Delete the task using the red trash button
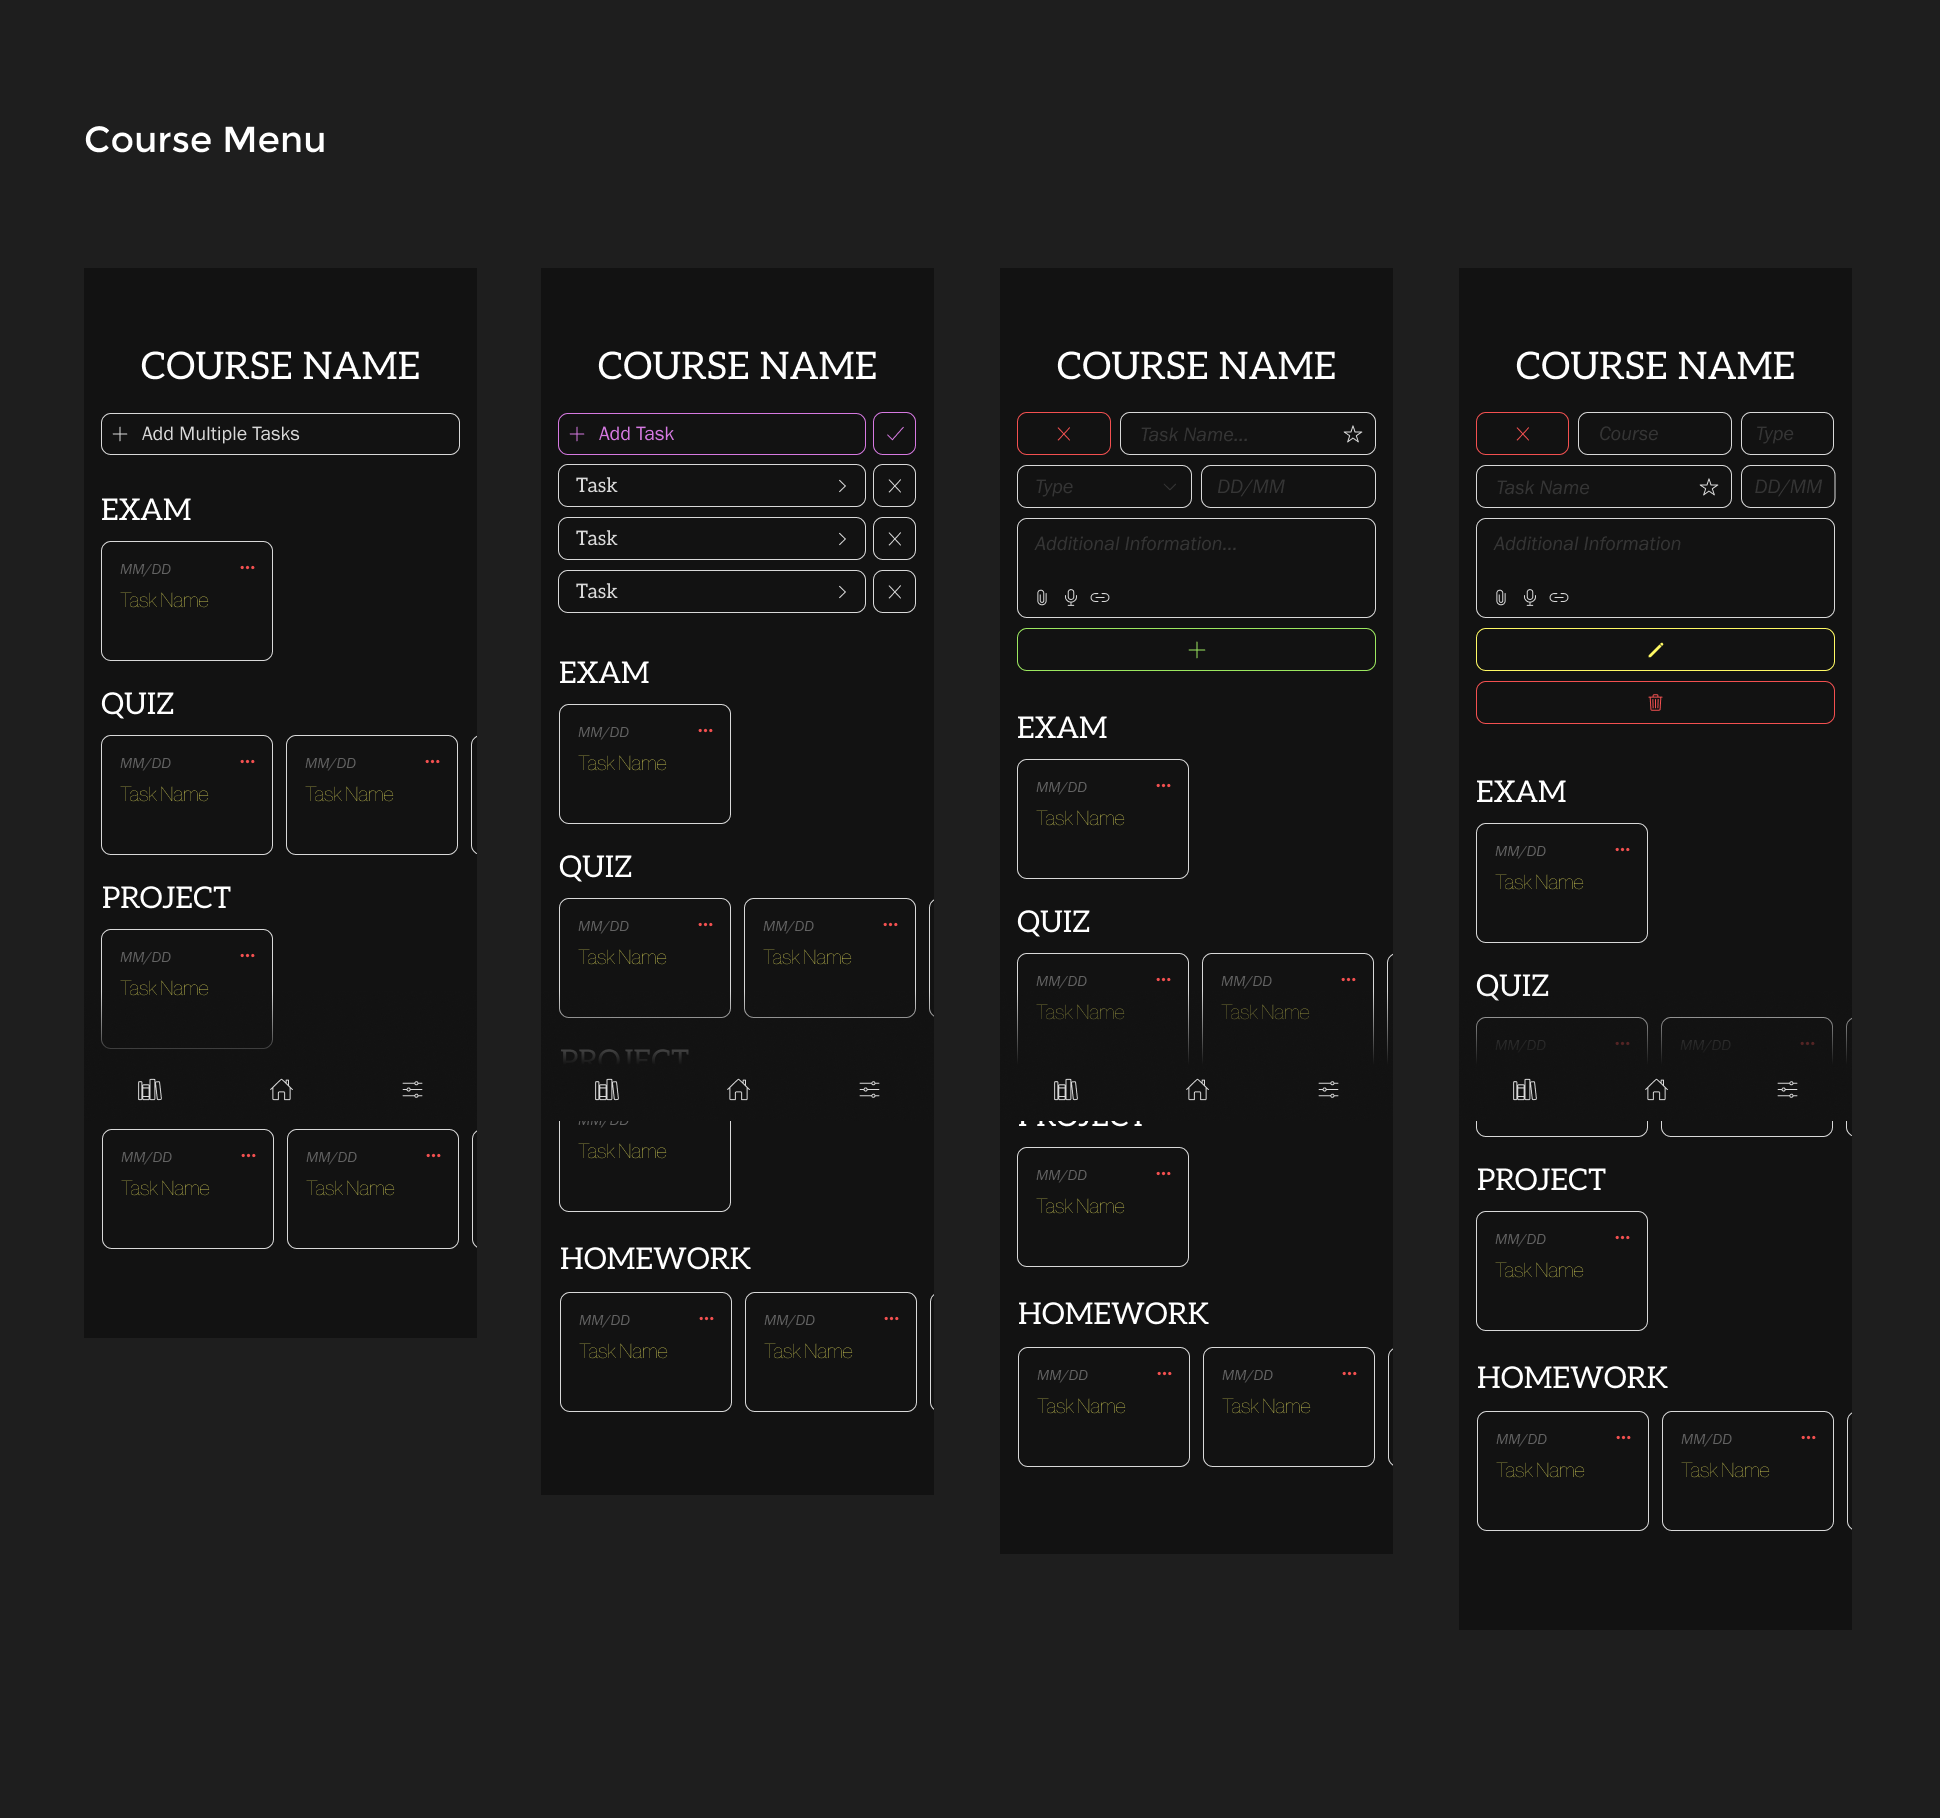Image resolution: width=1940 pixels, height=1818 pixels. [x=1655, y=702]
